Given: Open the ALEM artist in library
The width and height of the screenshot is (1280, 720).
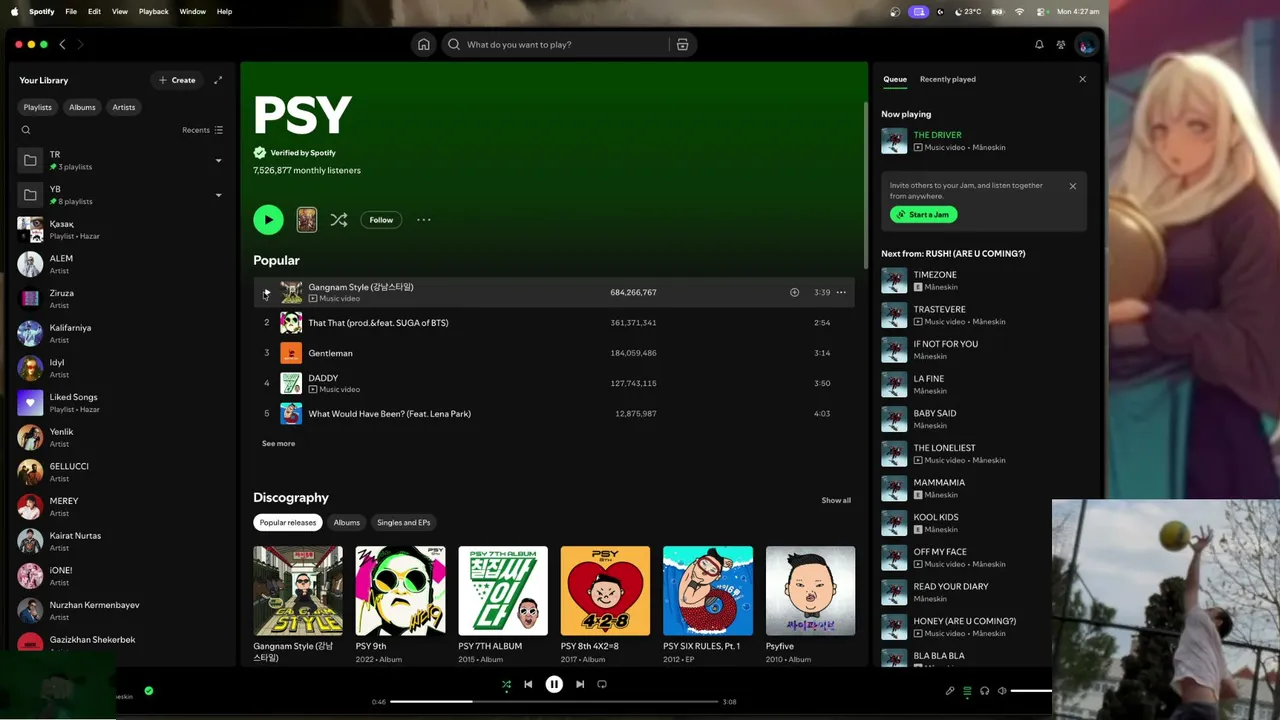Looking at the screenshot, I should (120, 264).
